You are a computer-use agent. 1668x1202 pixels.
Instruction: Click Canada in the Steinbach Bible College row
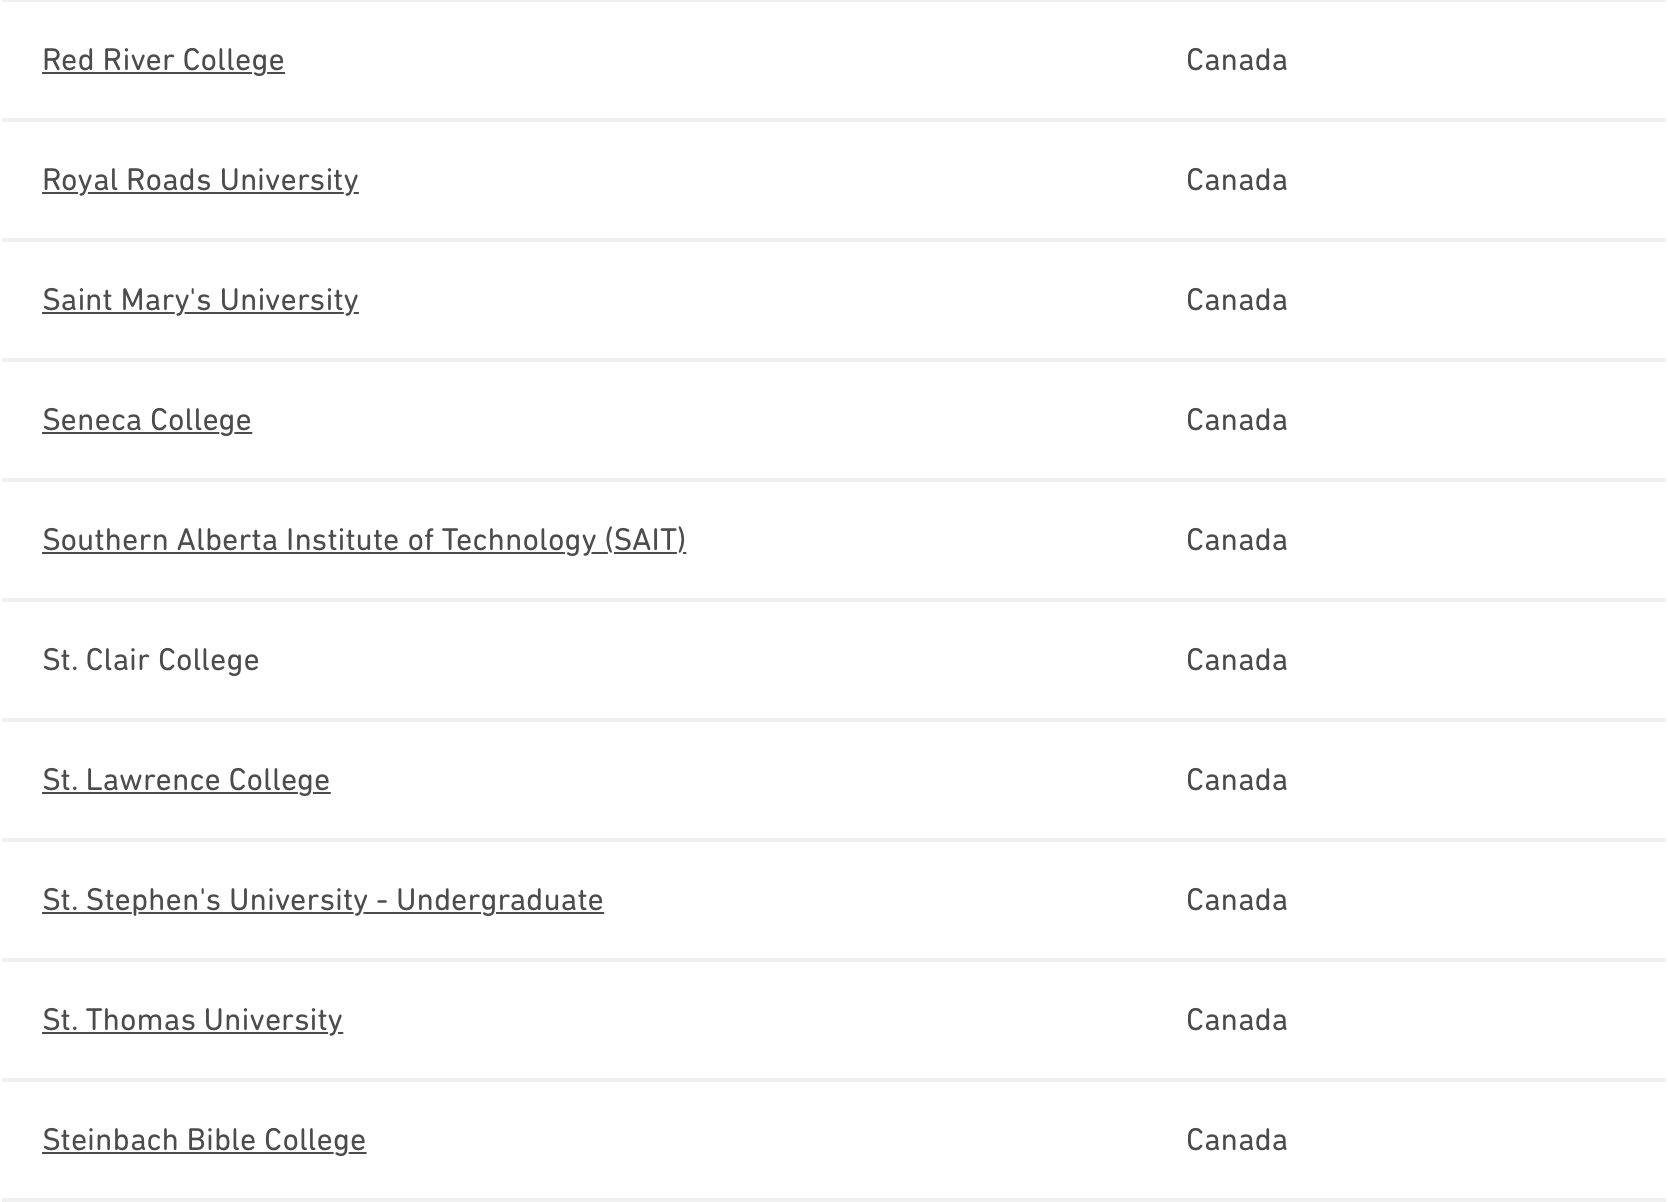point(1236,1140)
